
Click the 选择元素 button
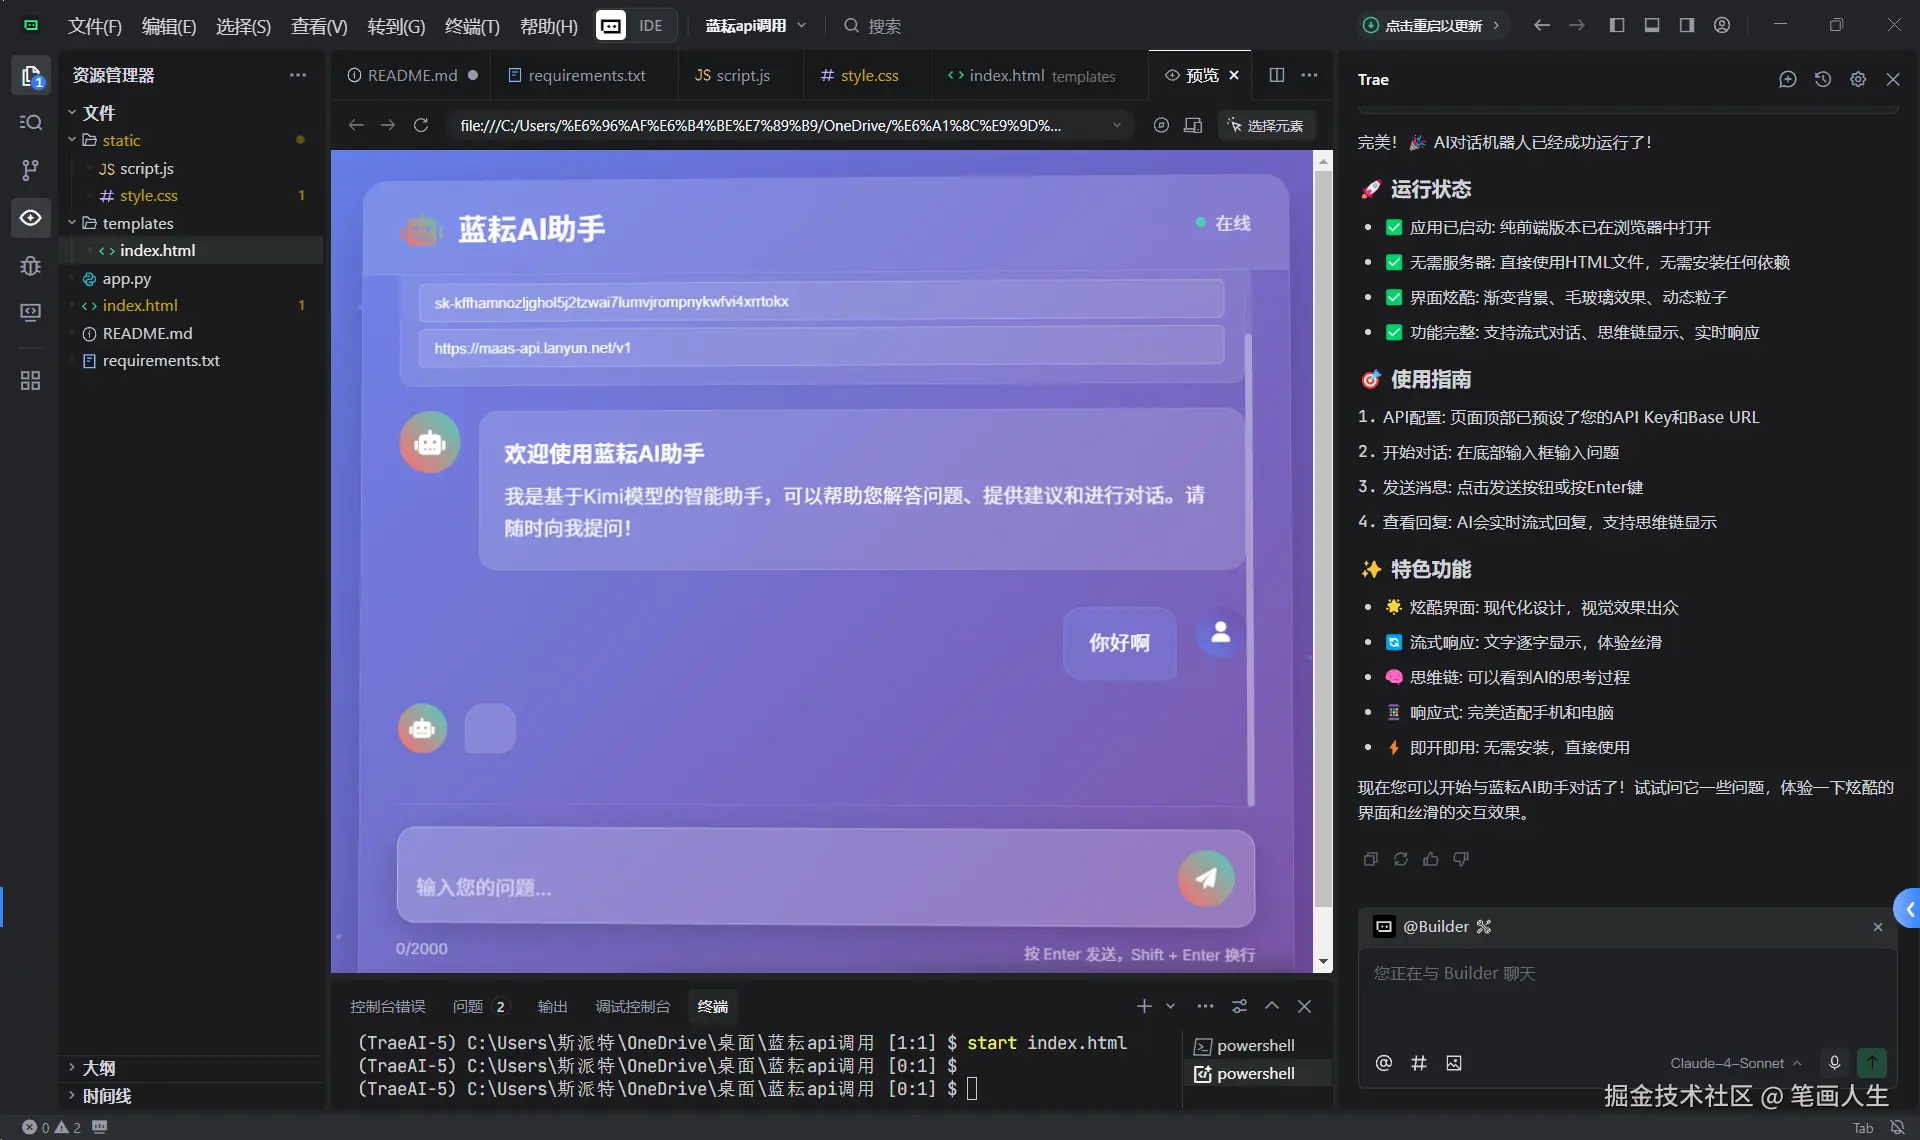point(1266,125)
